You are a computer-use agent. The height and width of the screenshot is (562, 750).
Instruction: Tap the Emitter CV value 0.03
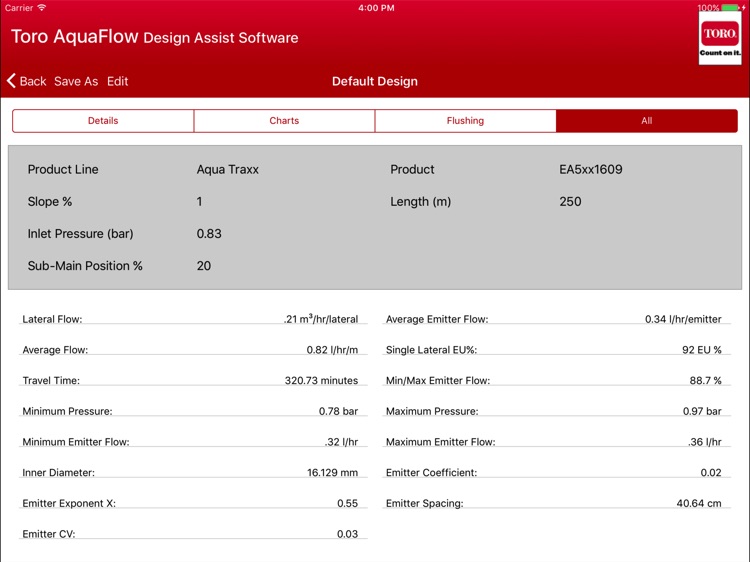(x=347, y=534)
